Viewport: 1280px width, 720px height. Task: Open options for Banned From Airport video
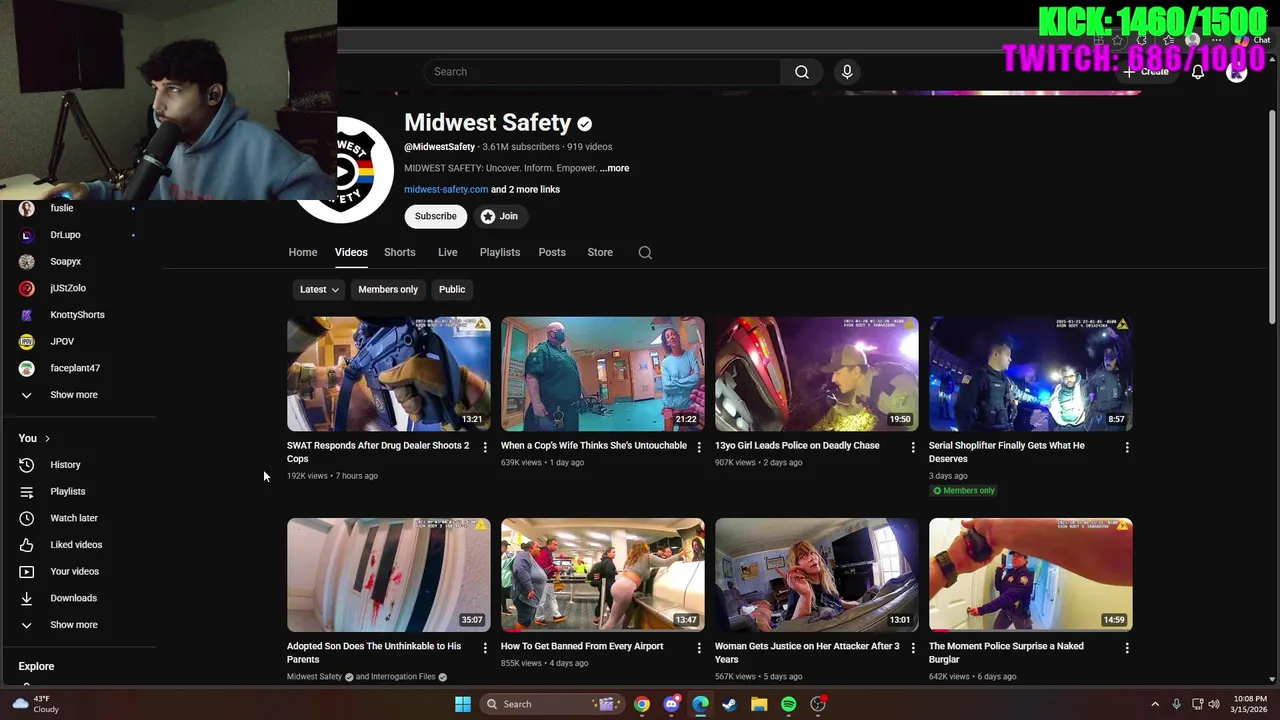click(699, 648)
